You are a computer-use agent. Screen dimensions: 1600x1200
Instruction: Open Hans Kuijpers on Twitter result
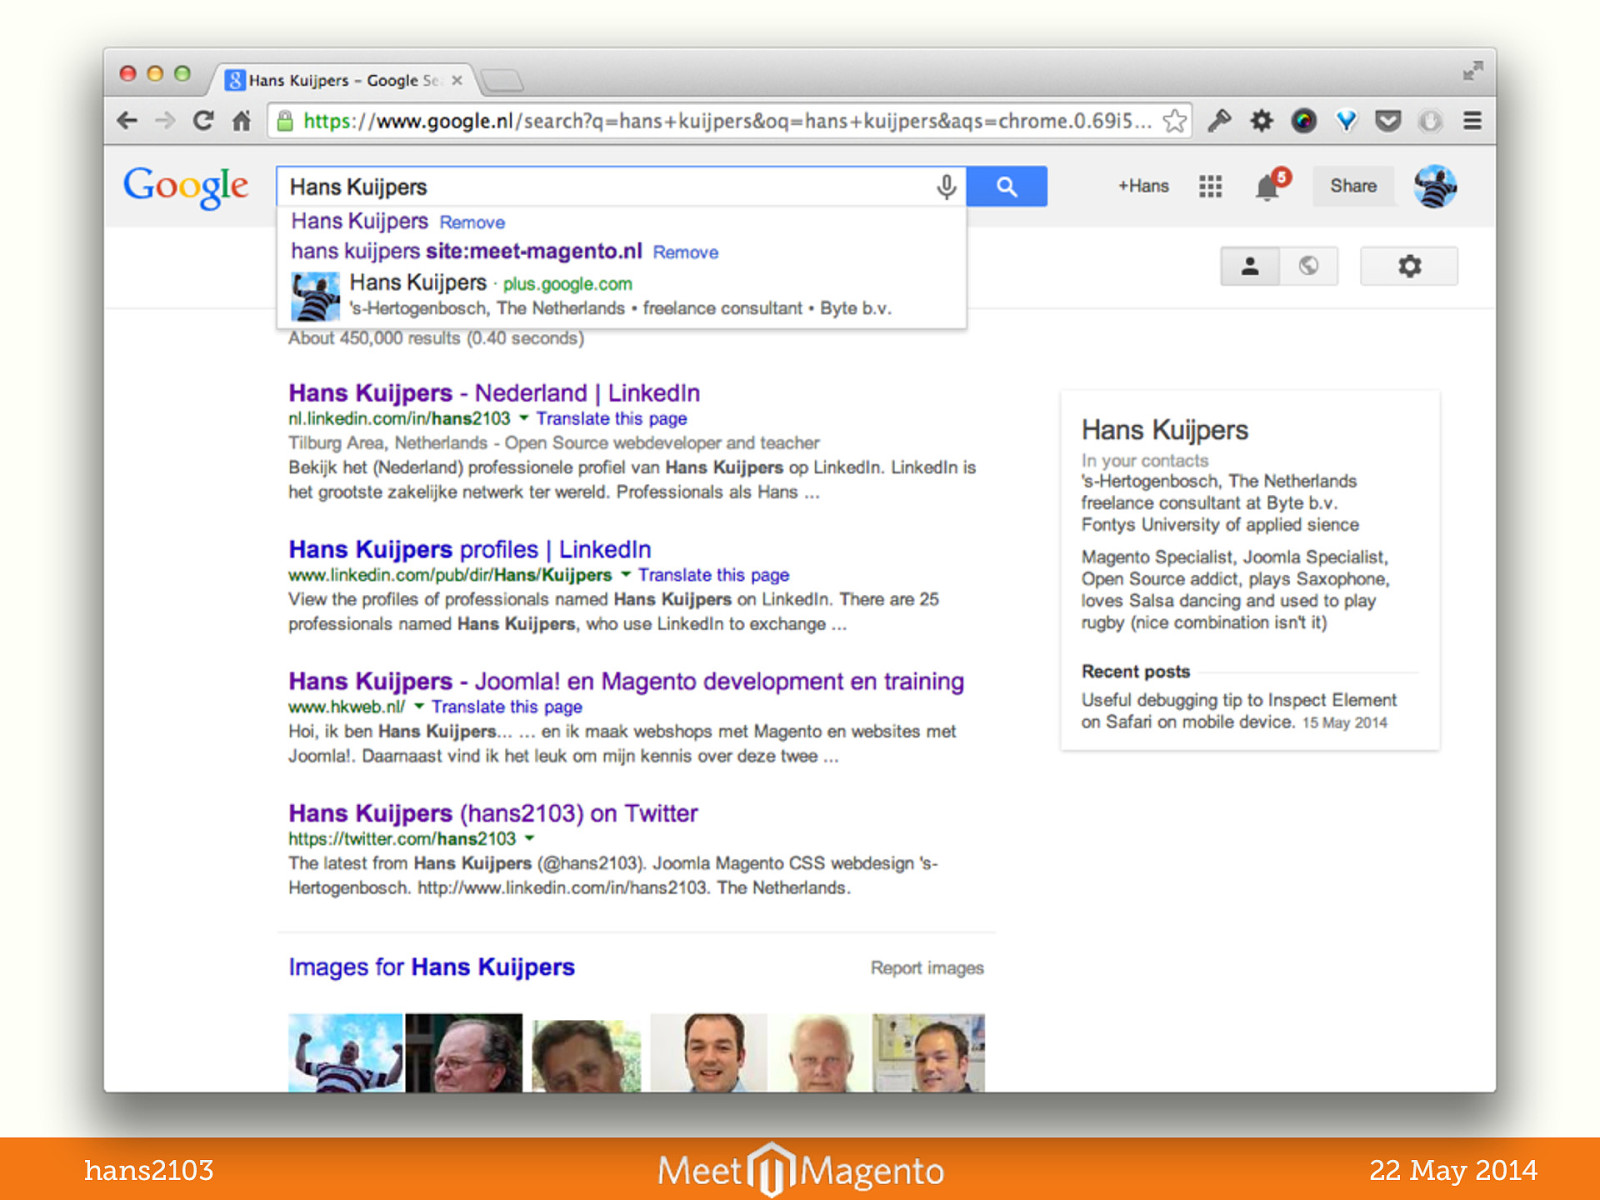click(x=493, y=813)
